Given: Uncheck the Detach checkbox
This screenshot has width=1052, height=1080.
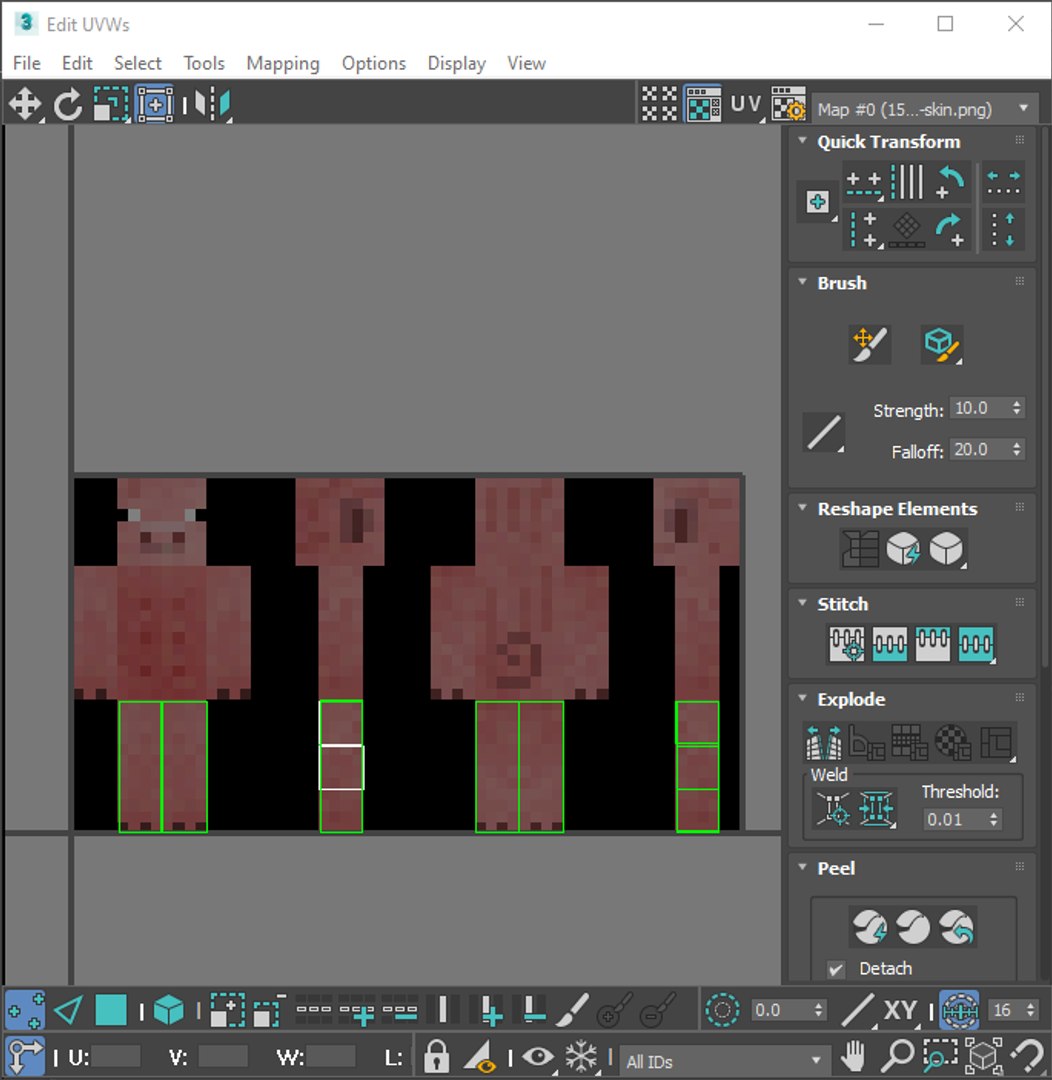Looking at the screenshot, I should tap(836, 969).
